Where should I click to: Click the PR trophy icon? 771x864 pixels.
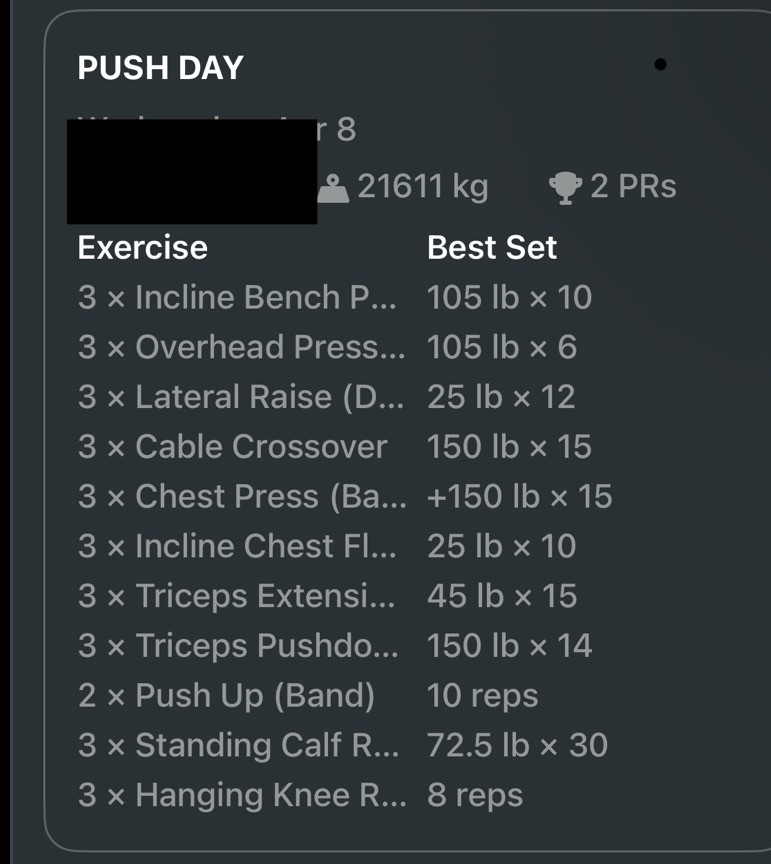[x=566, y=187]
